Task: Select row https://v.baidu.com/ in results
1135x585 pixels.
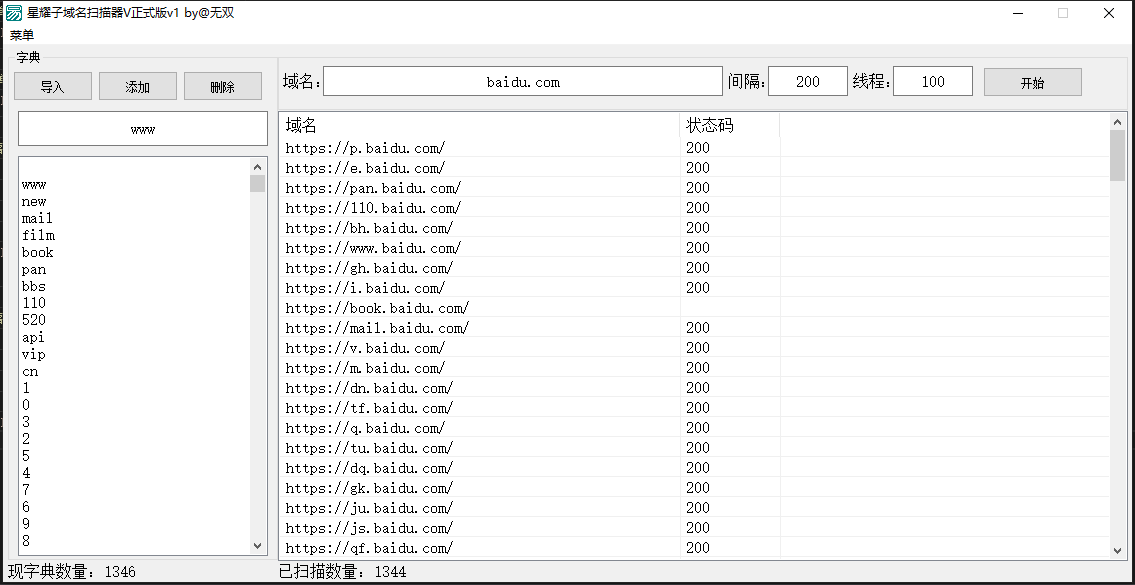Action: pyautogui.click(x=694, y=348)
